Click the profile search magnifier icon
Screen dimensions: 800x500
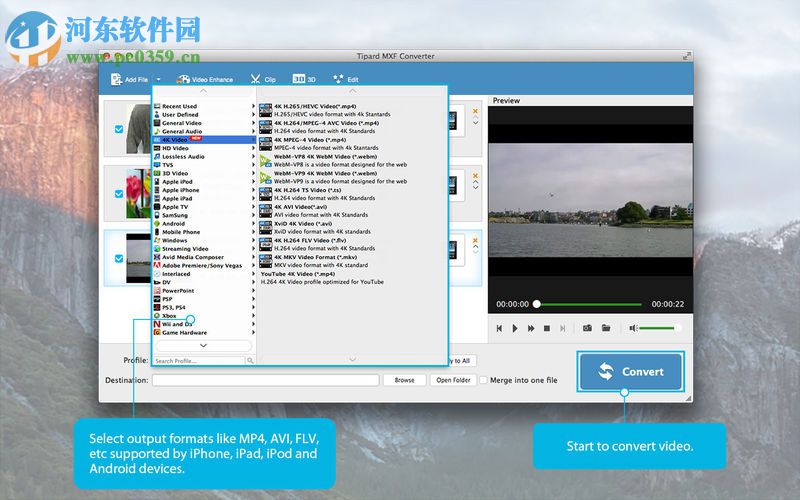(x=250, y=360)
